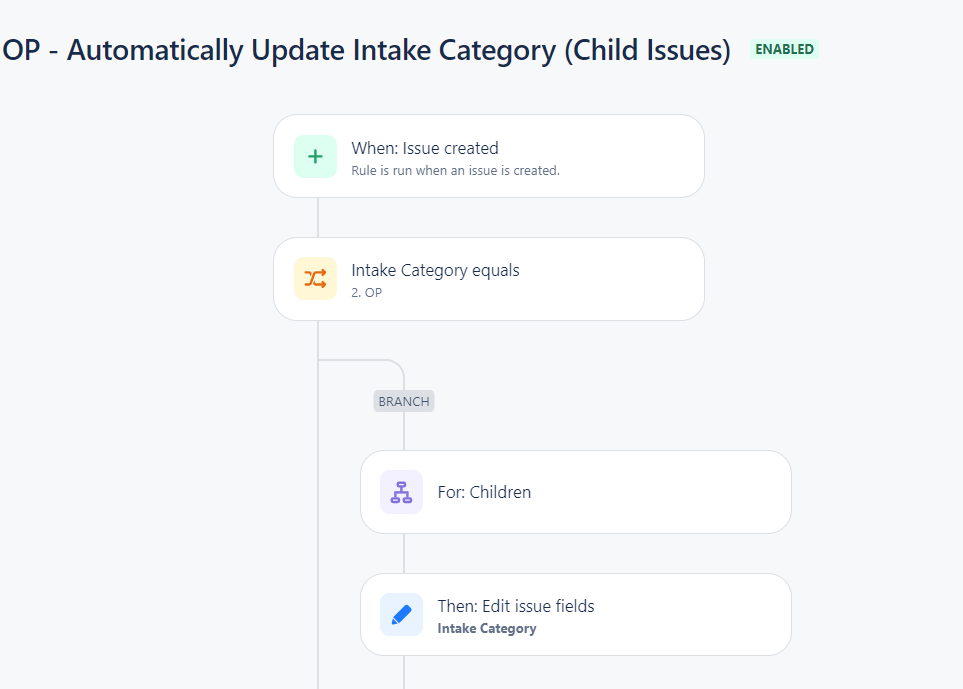Screen dimensions: 963x689
Task: Click the blue pencil edit icon
Action: pos(401,615)
